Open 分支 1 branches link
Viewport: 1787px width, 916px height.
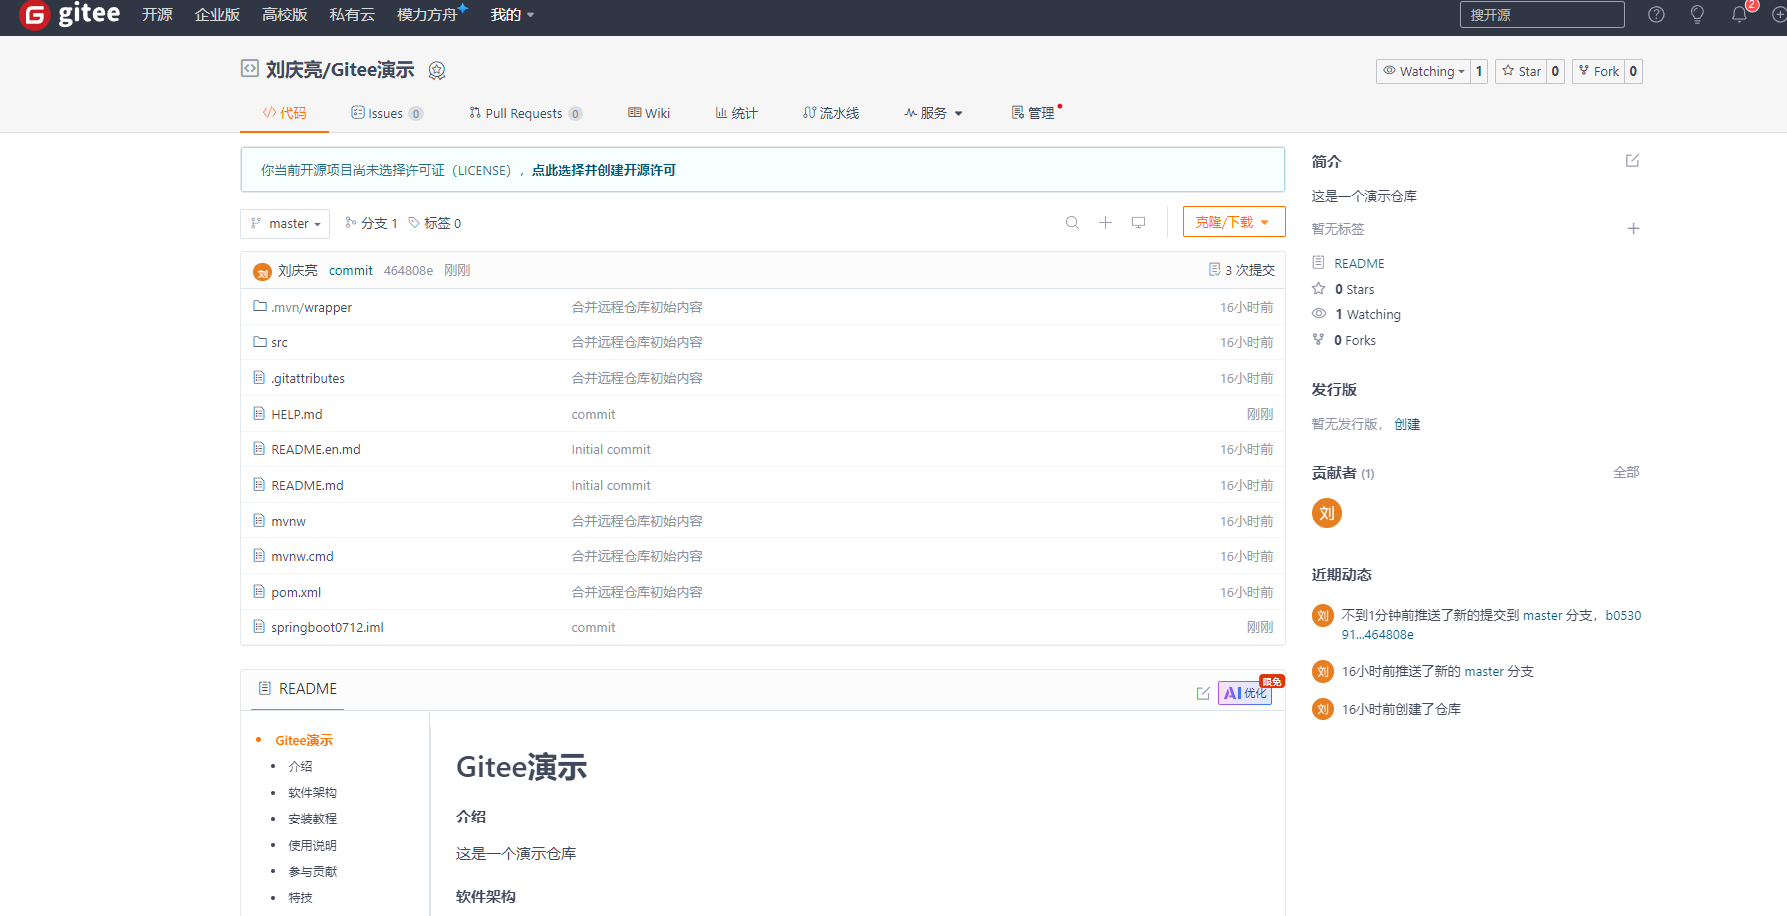coord(371,223)
